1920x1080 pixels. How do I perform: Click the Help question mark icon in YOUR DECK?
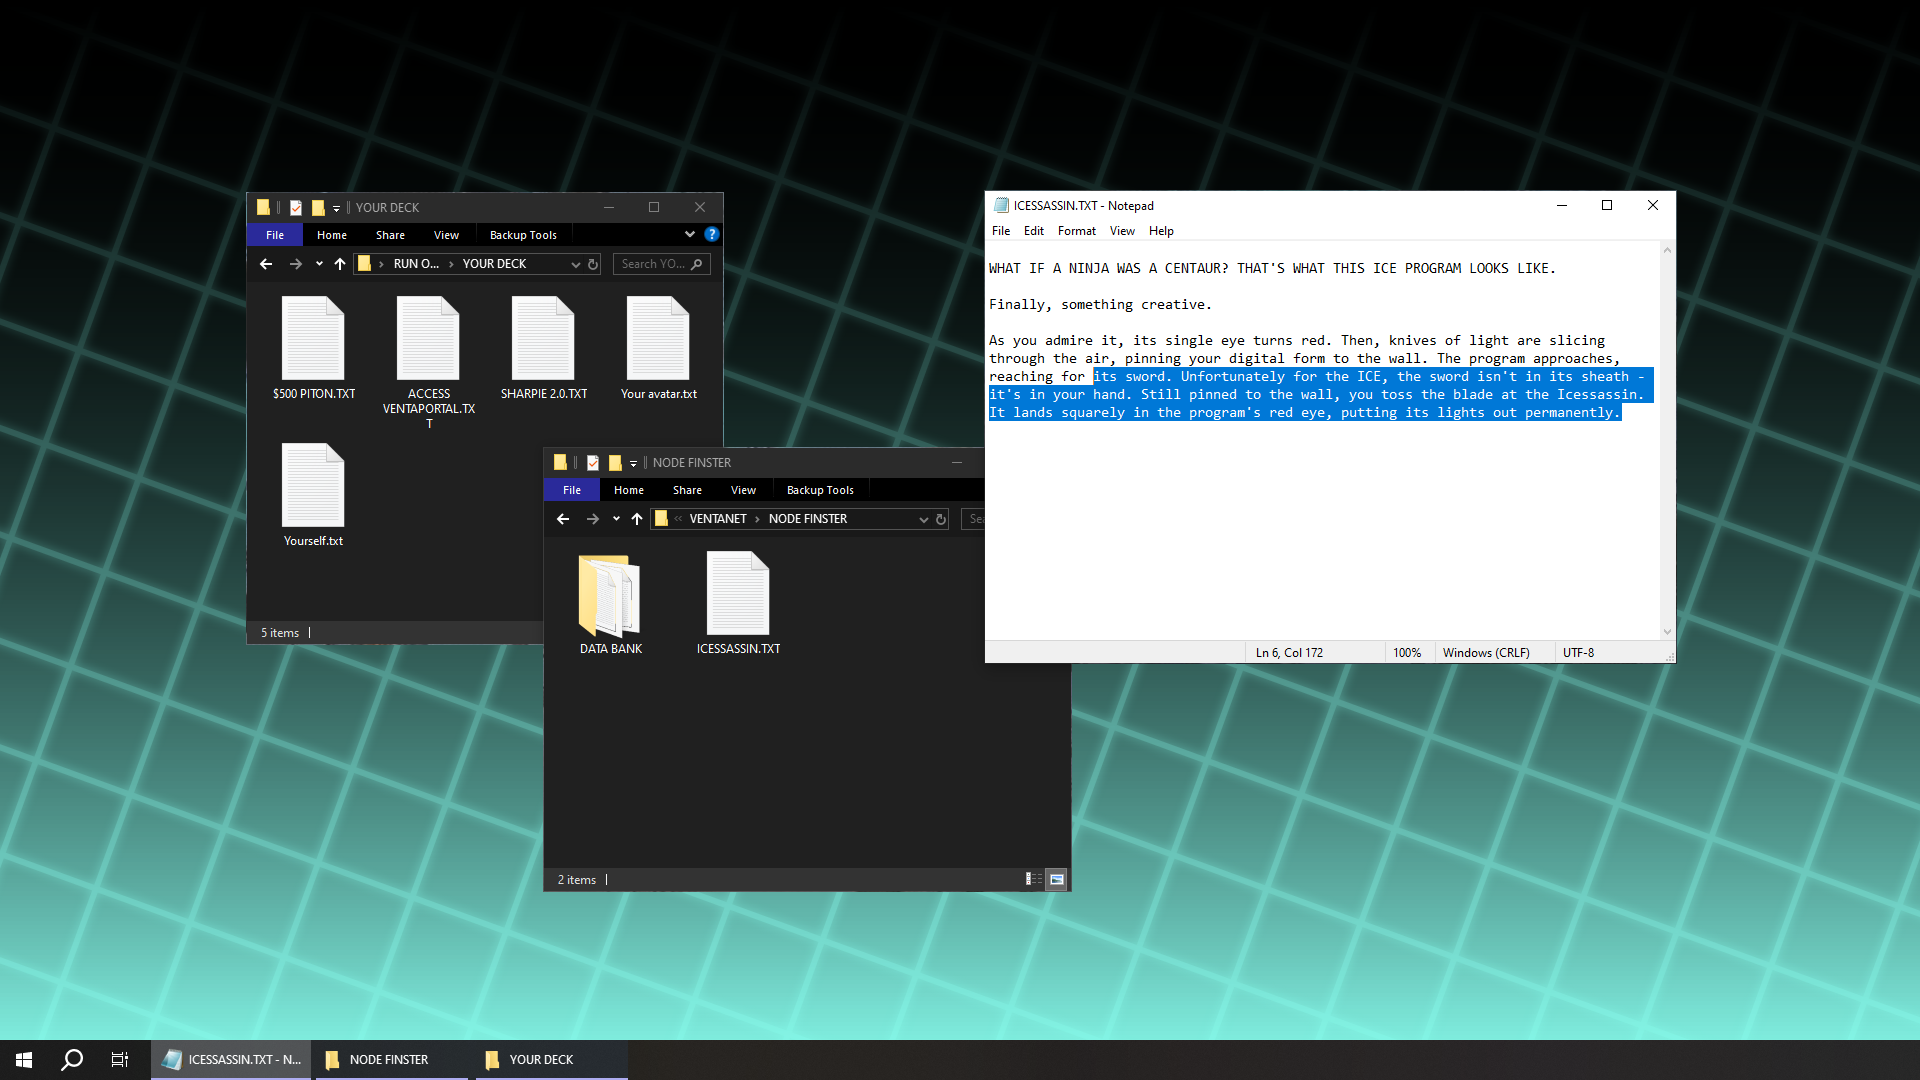click(712, 234)
